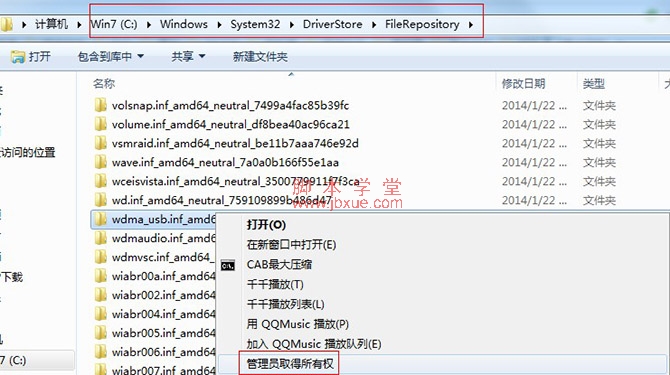Sort by 类型 column header
Image resolution: width=670 pixels, height=375 pixels.
pyautogui.click(x=594, y=83)
